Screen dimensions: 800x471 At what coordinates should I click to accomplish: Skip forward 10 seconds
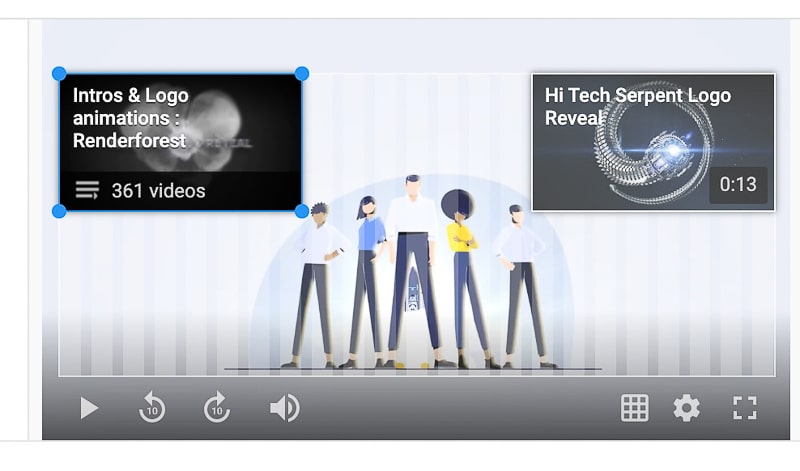[x=217, y=407]
